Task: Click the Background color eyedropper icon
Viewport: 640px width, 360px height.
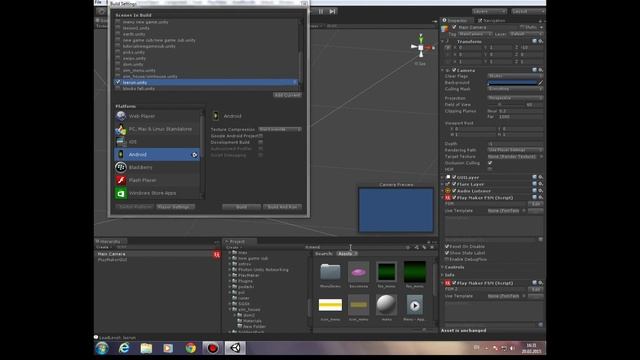Action: point(541,82)
